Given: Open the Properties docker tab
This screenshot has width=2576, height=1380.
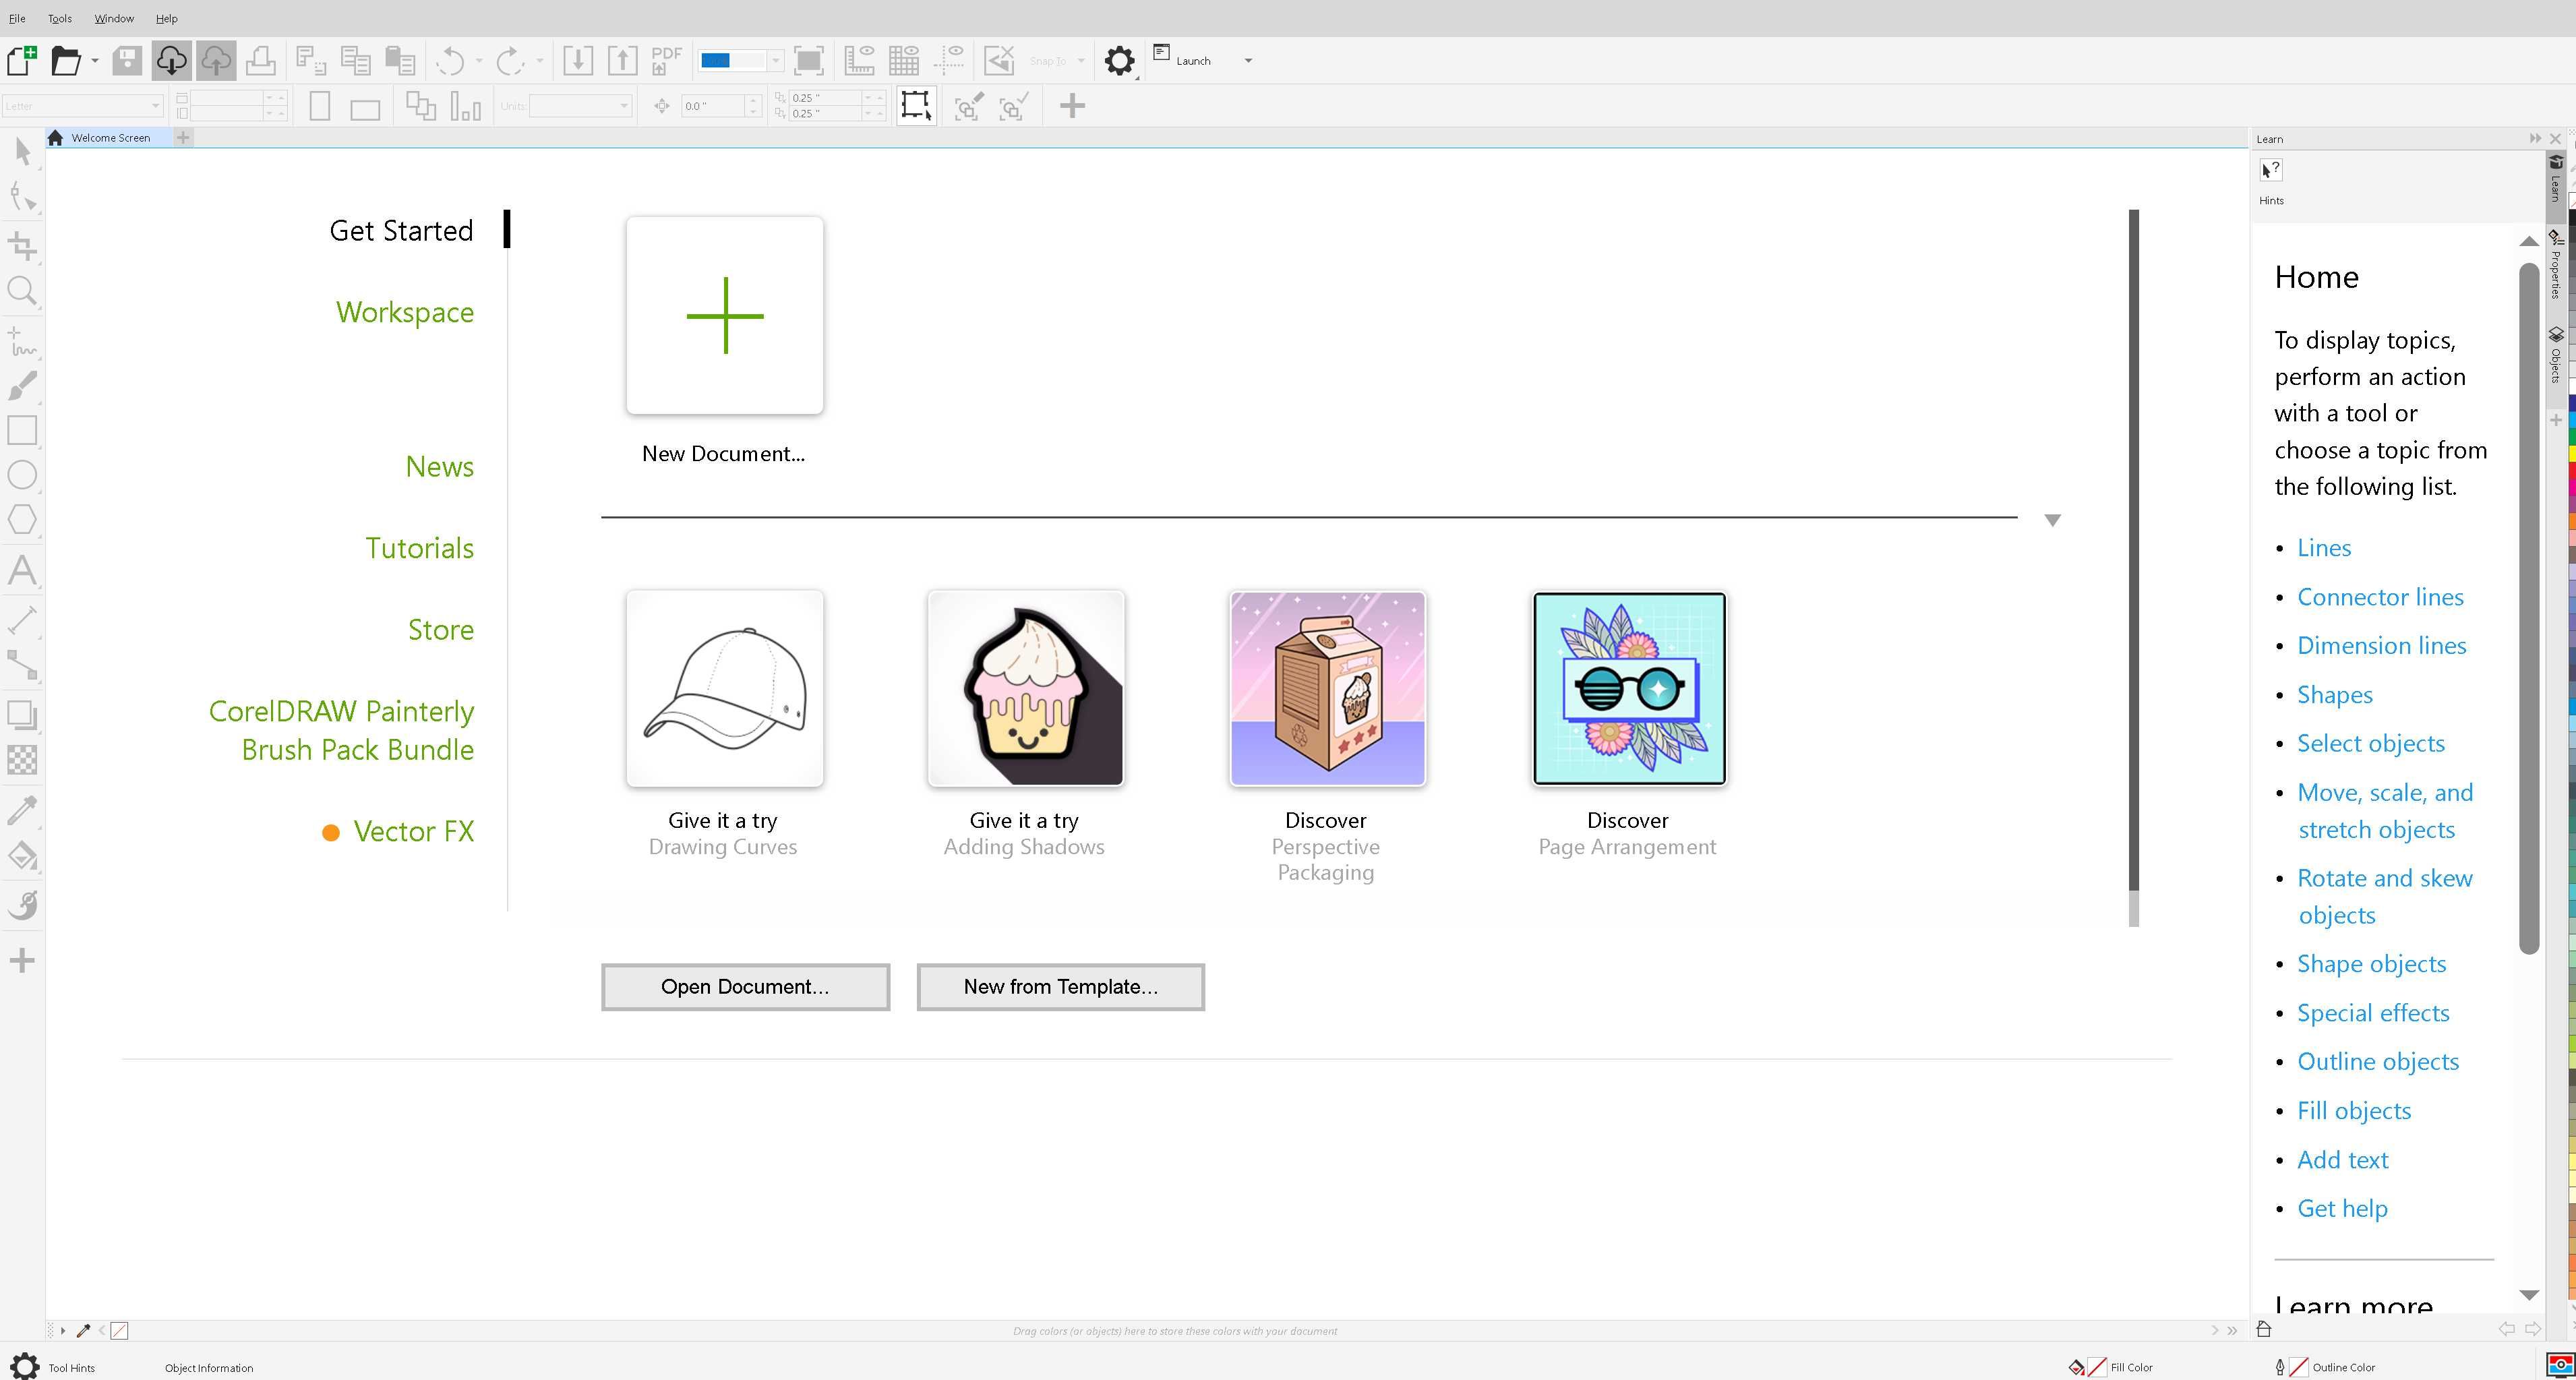Looking at the screenshot, I should pos(2556,265).
